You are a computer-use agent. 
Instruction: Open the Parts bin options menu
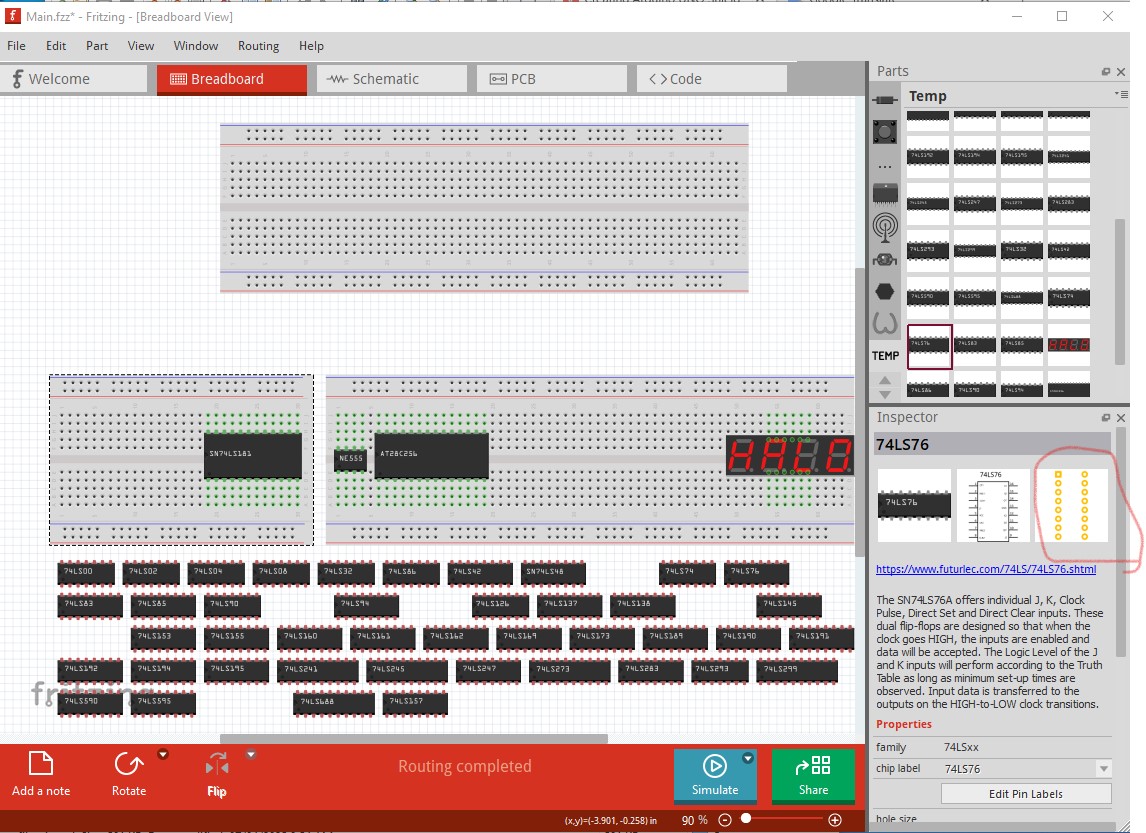point(1121,94)
